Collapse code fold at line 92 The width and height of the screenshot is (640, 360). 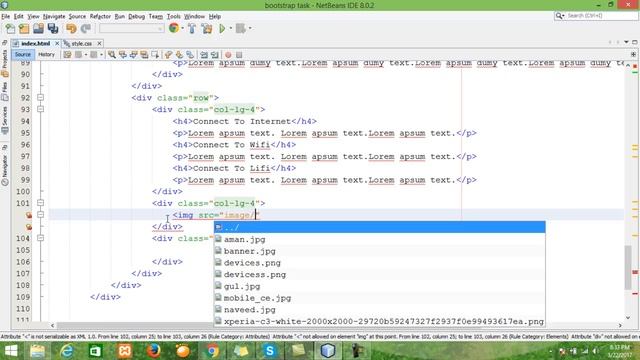click(x=40, y=98)
